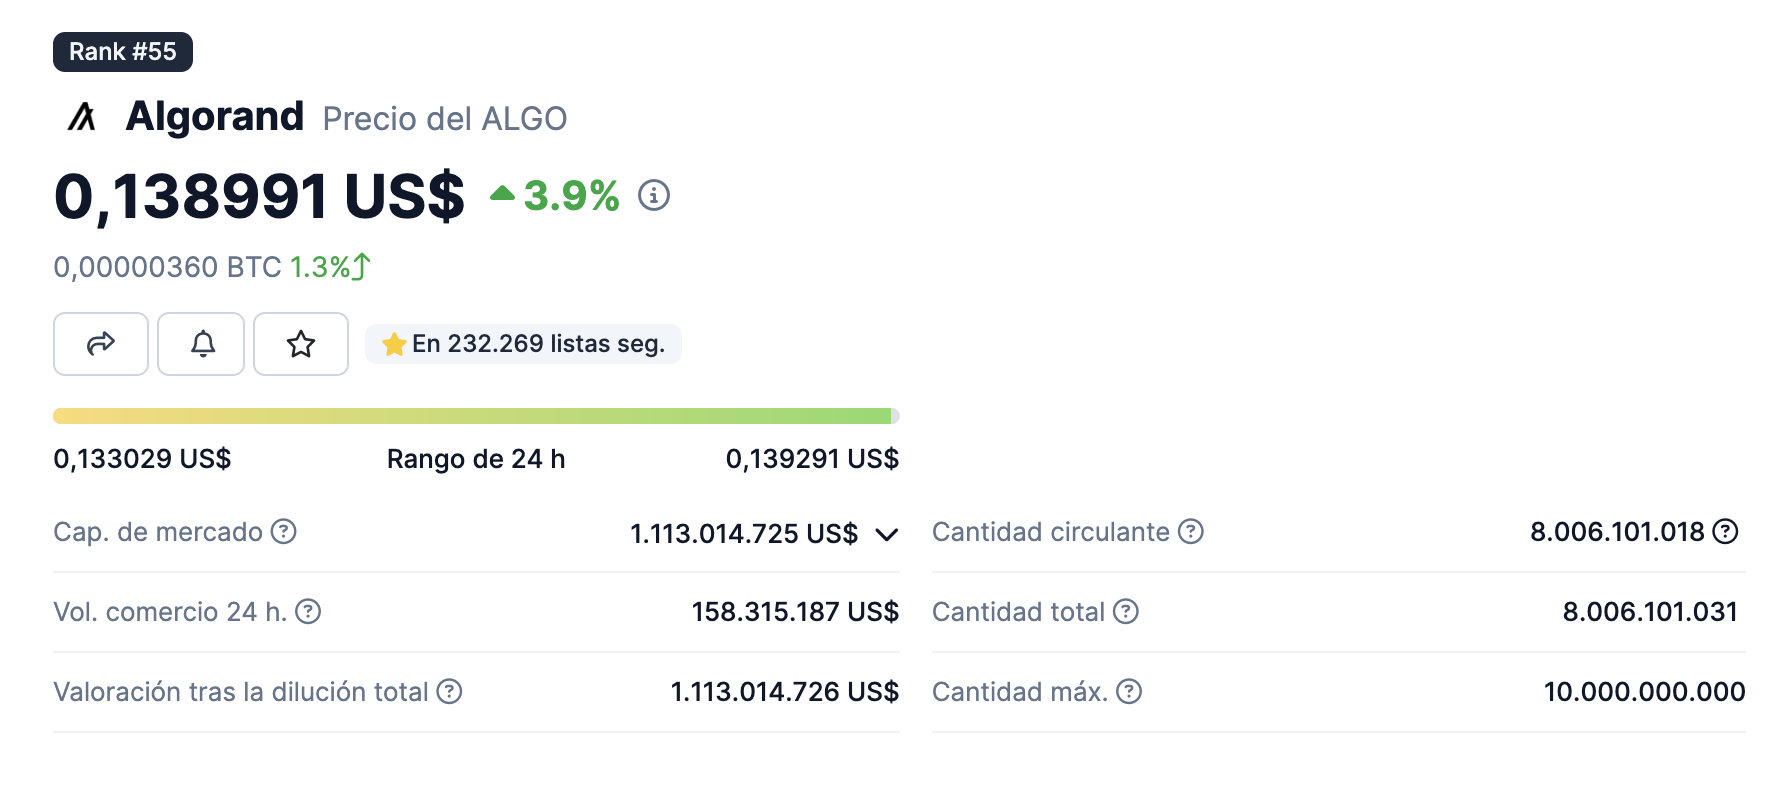Click the BTC price swap arrows icon
This screenshot has height=792, width=1774.
coord(361,267)
